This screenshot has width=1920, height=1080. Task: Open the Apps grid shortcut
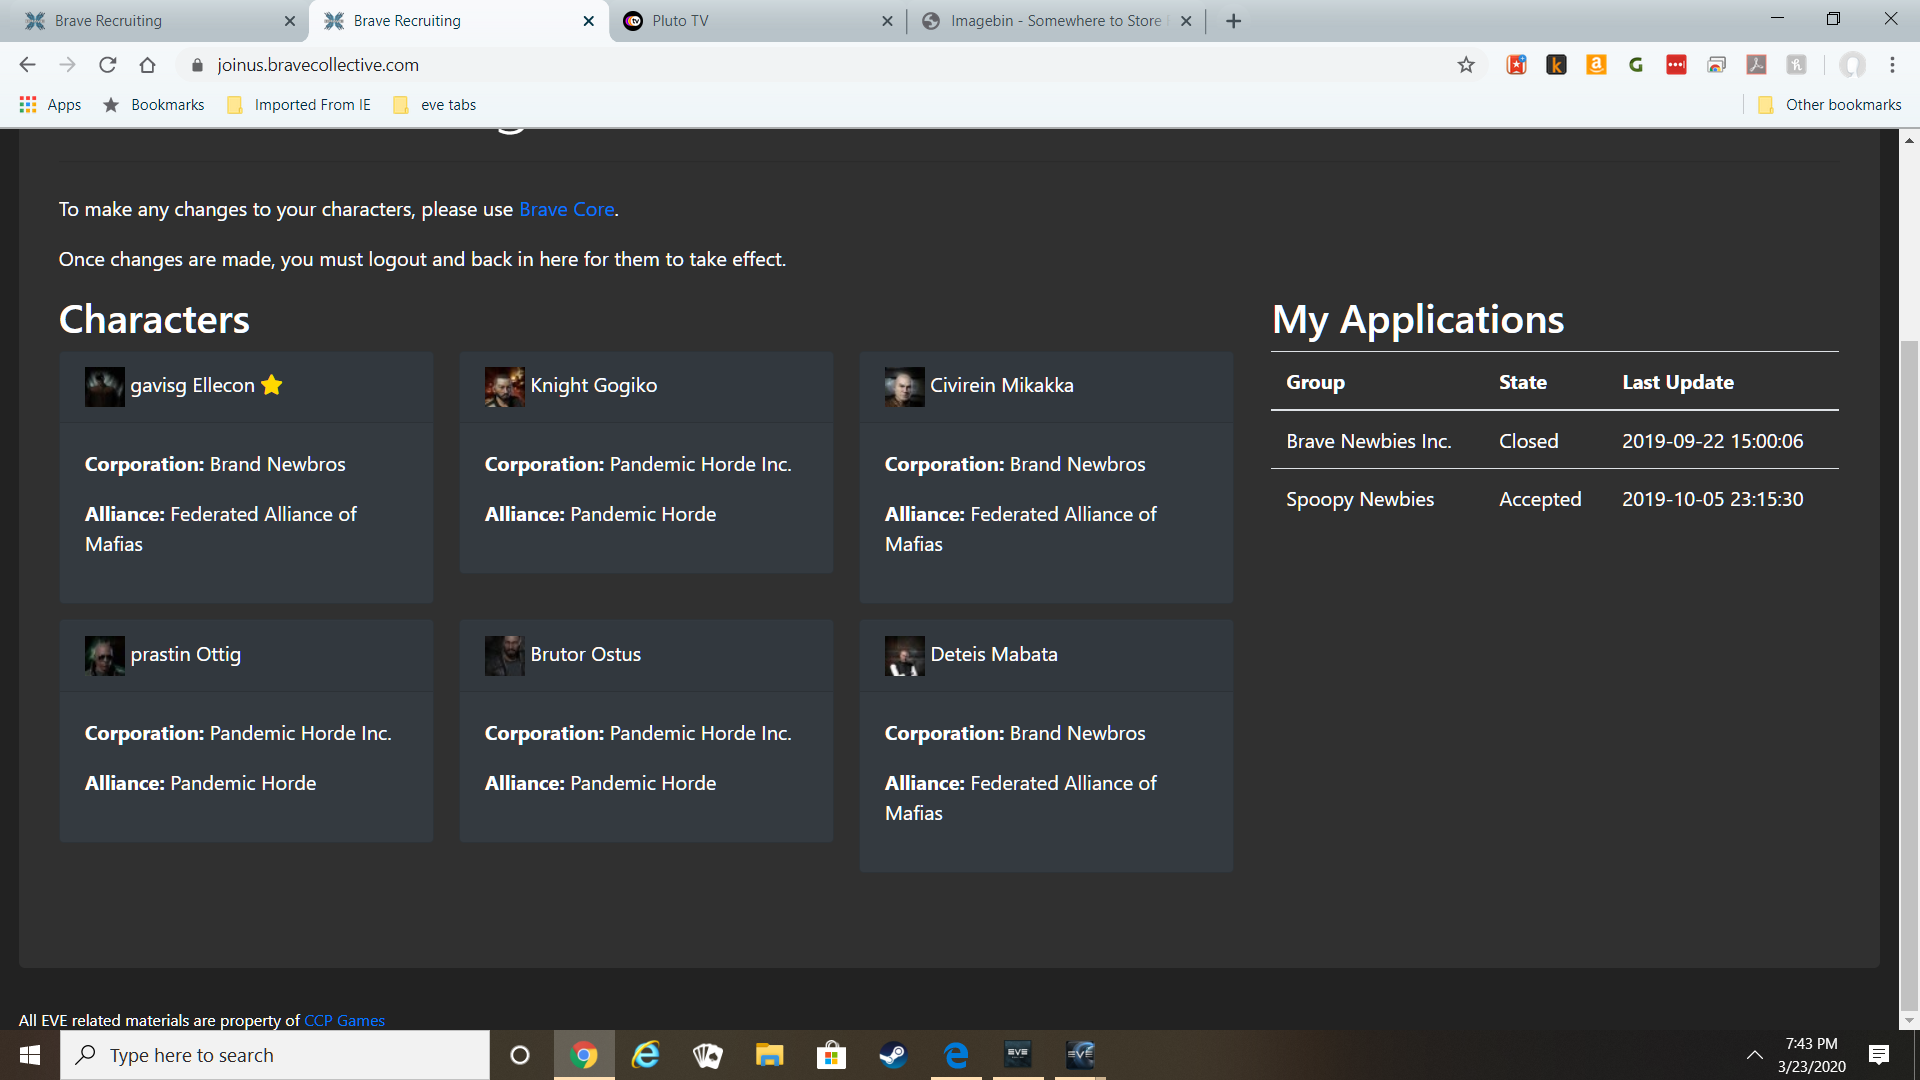coord(50,105)
